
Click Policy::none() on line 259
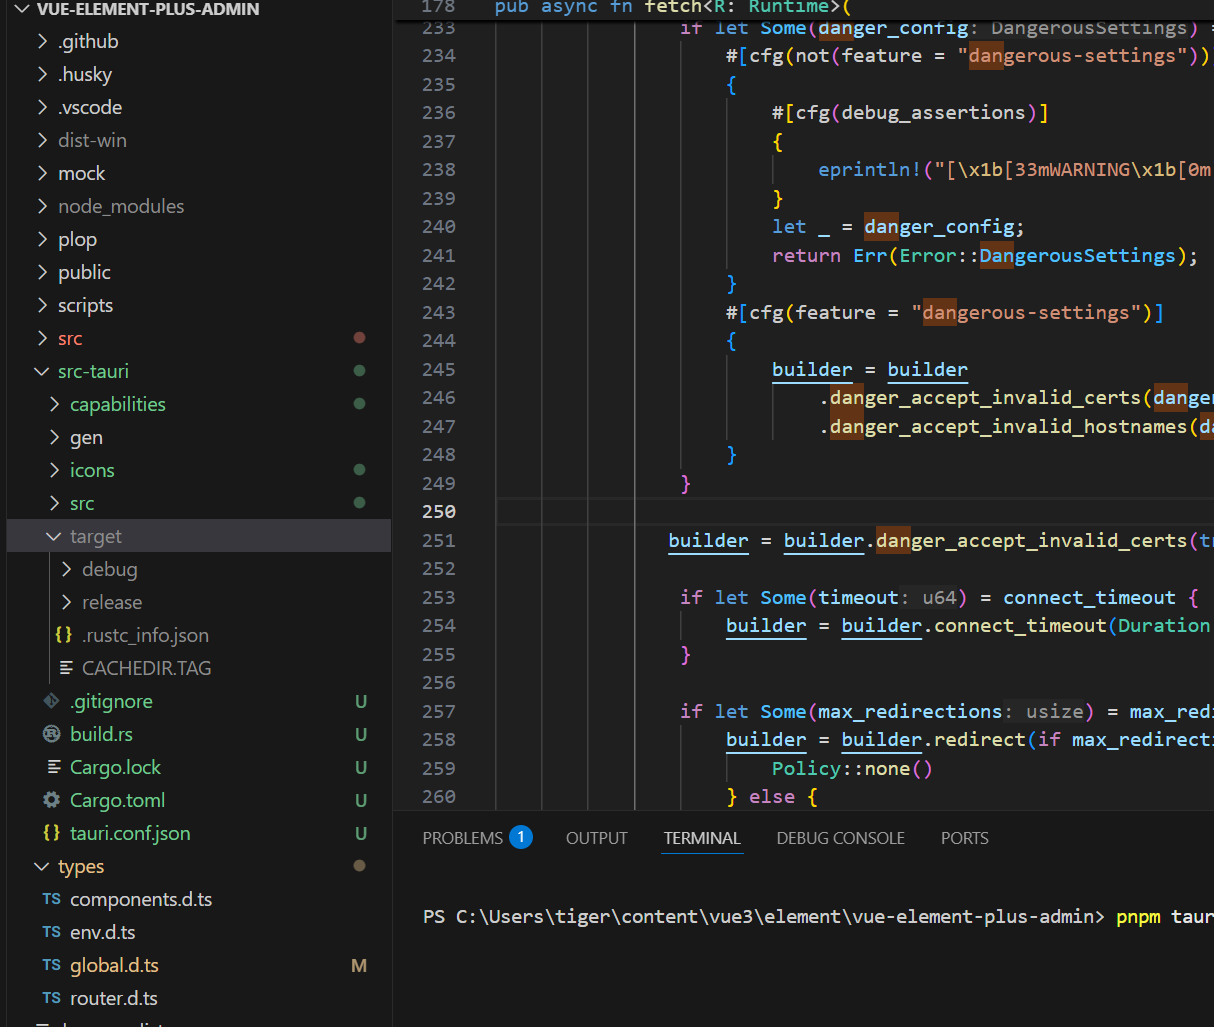852,768
